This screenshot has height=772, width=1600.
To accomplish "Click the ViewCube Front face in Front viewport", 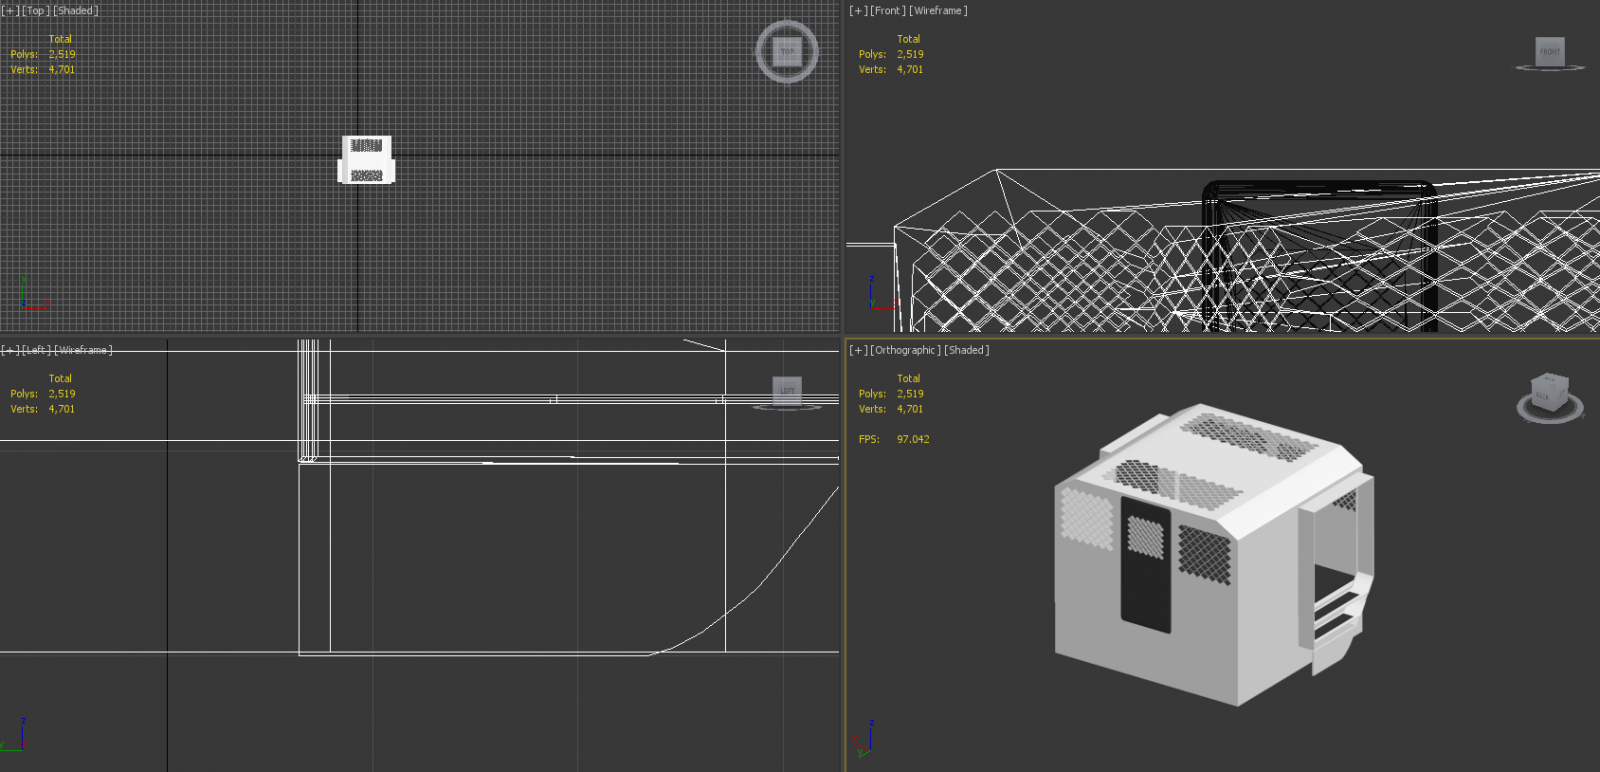I will (x=1549, y=51).
